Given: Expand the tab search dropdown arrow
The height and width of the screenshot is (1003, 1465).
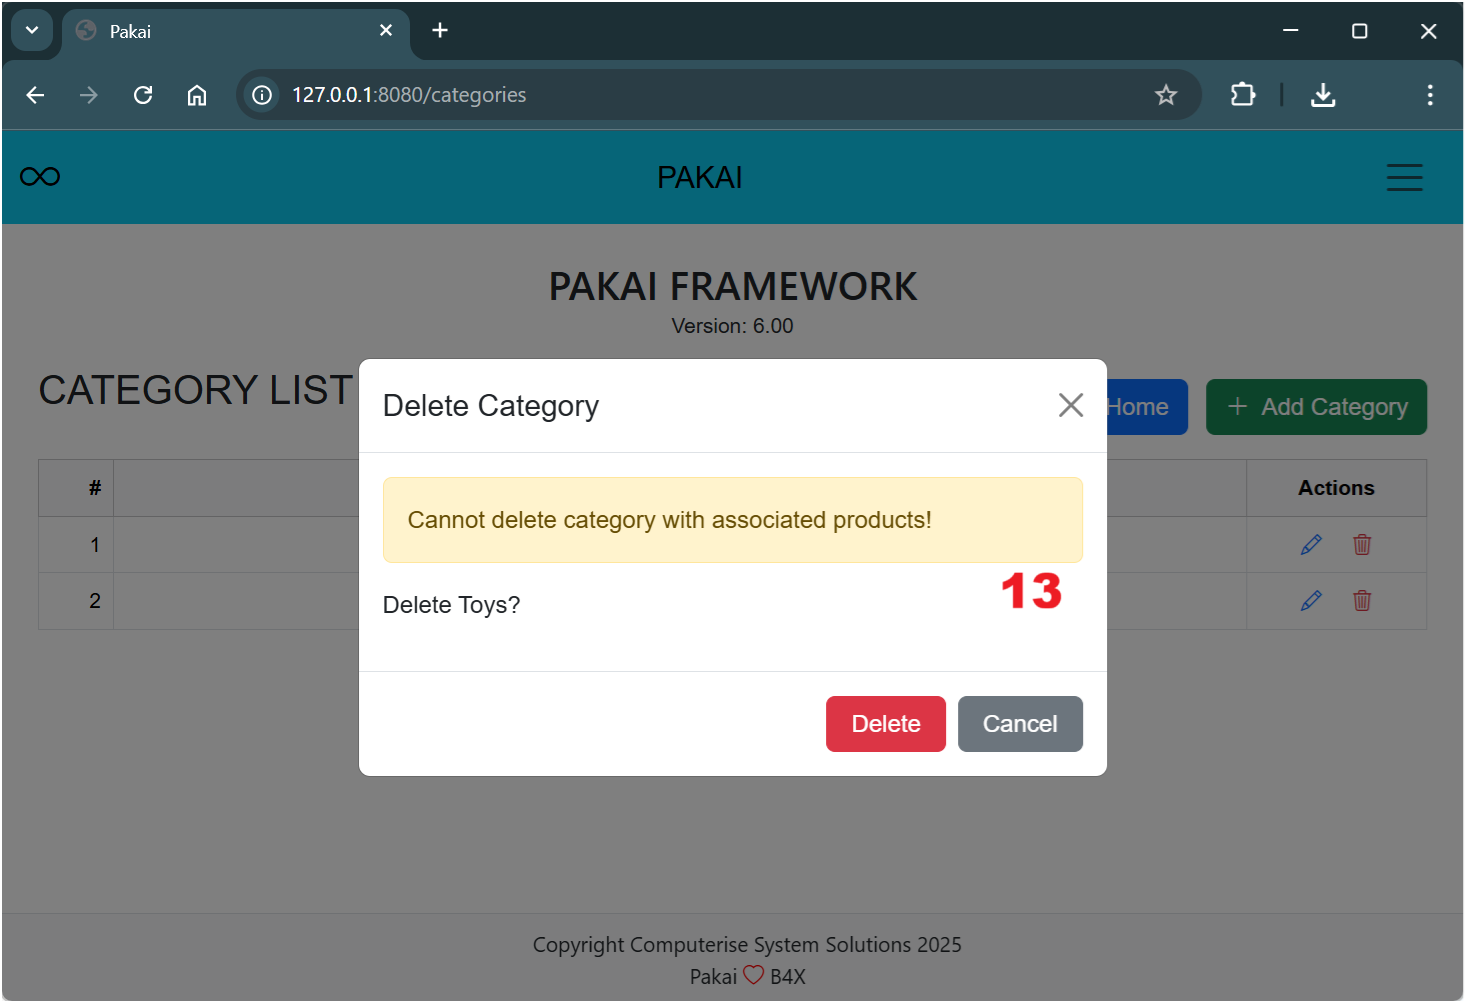Looking at the screenshot, I should click(32, 30).
